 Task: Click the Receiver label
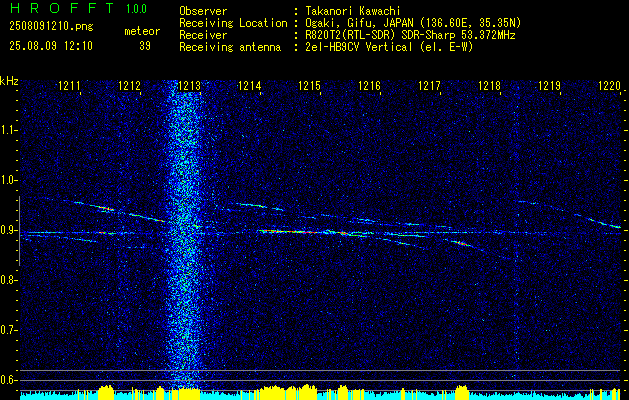pos(203,35)
